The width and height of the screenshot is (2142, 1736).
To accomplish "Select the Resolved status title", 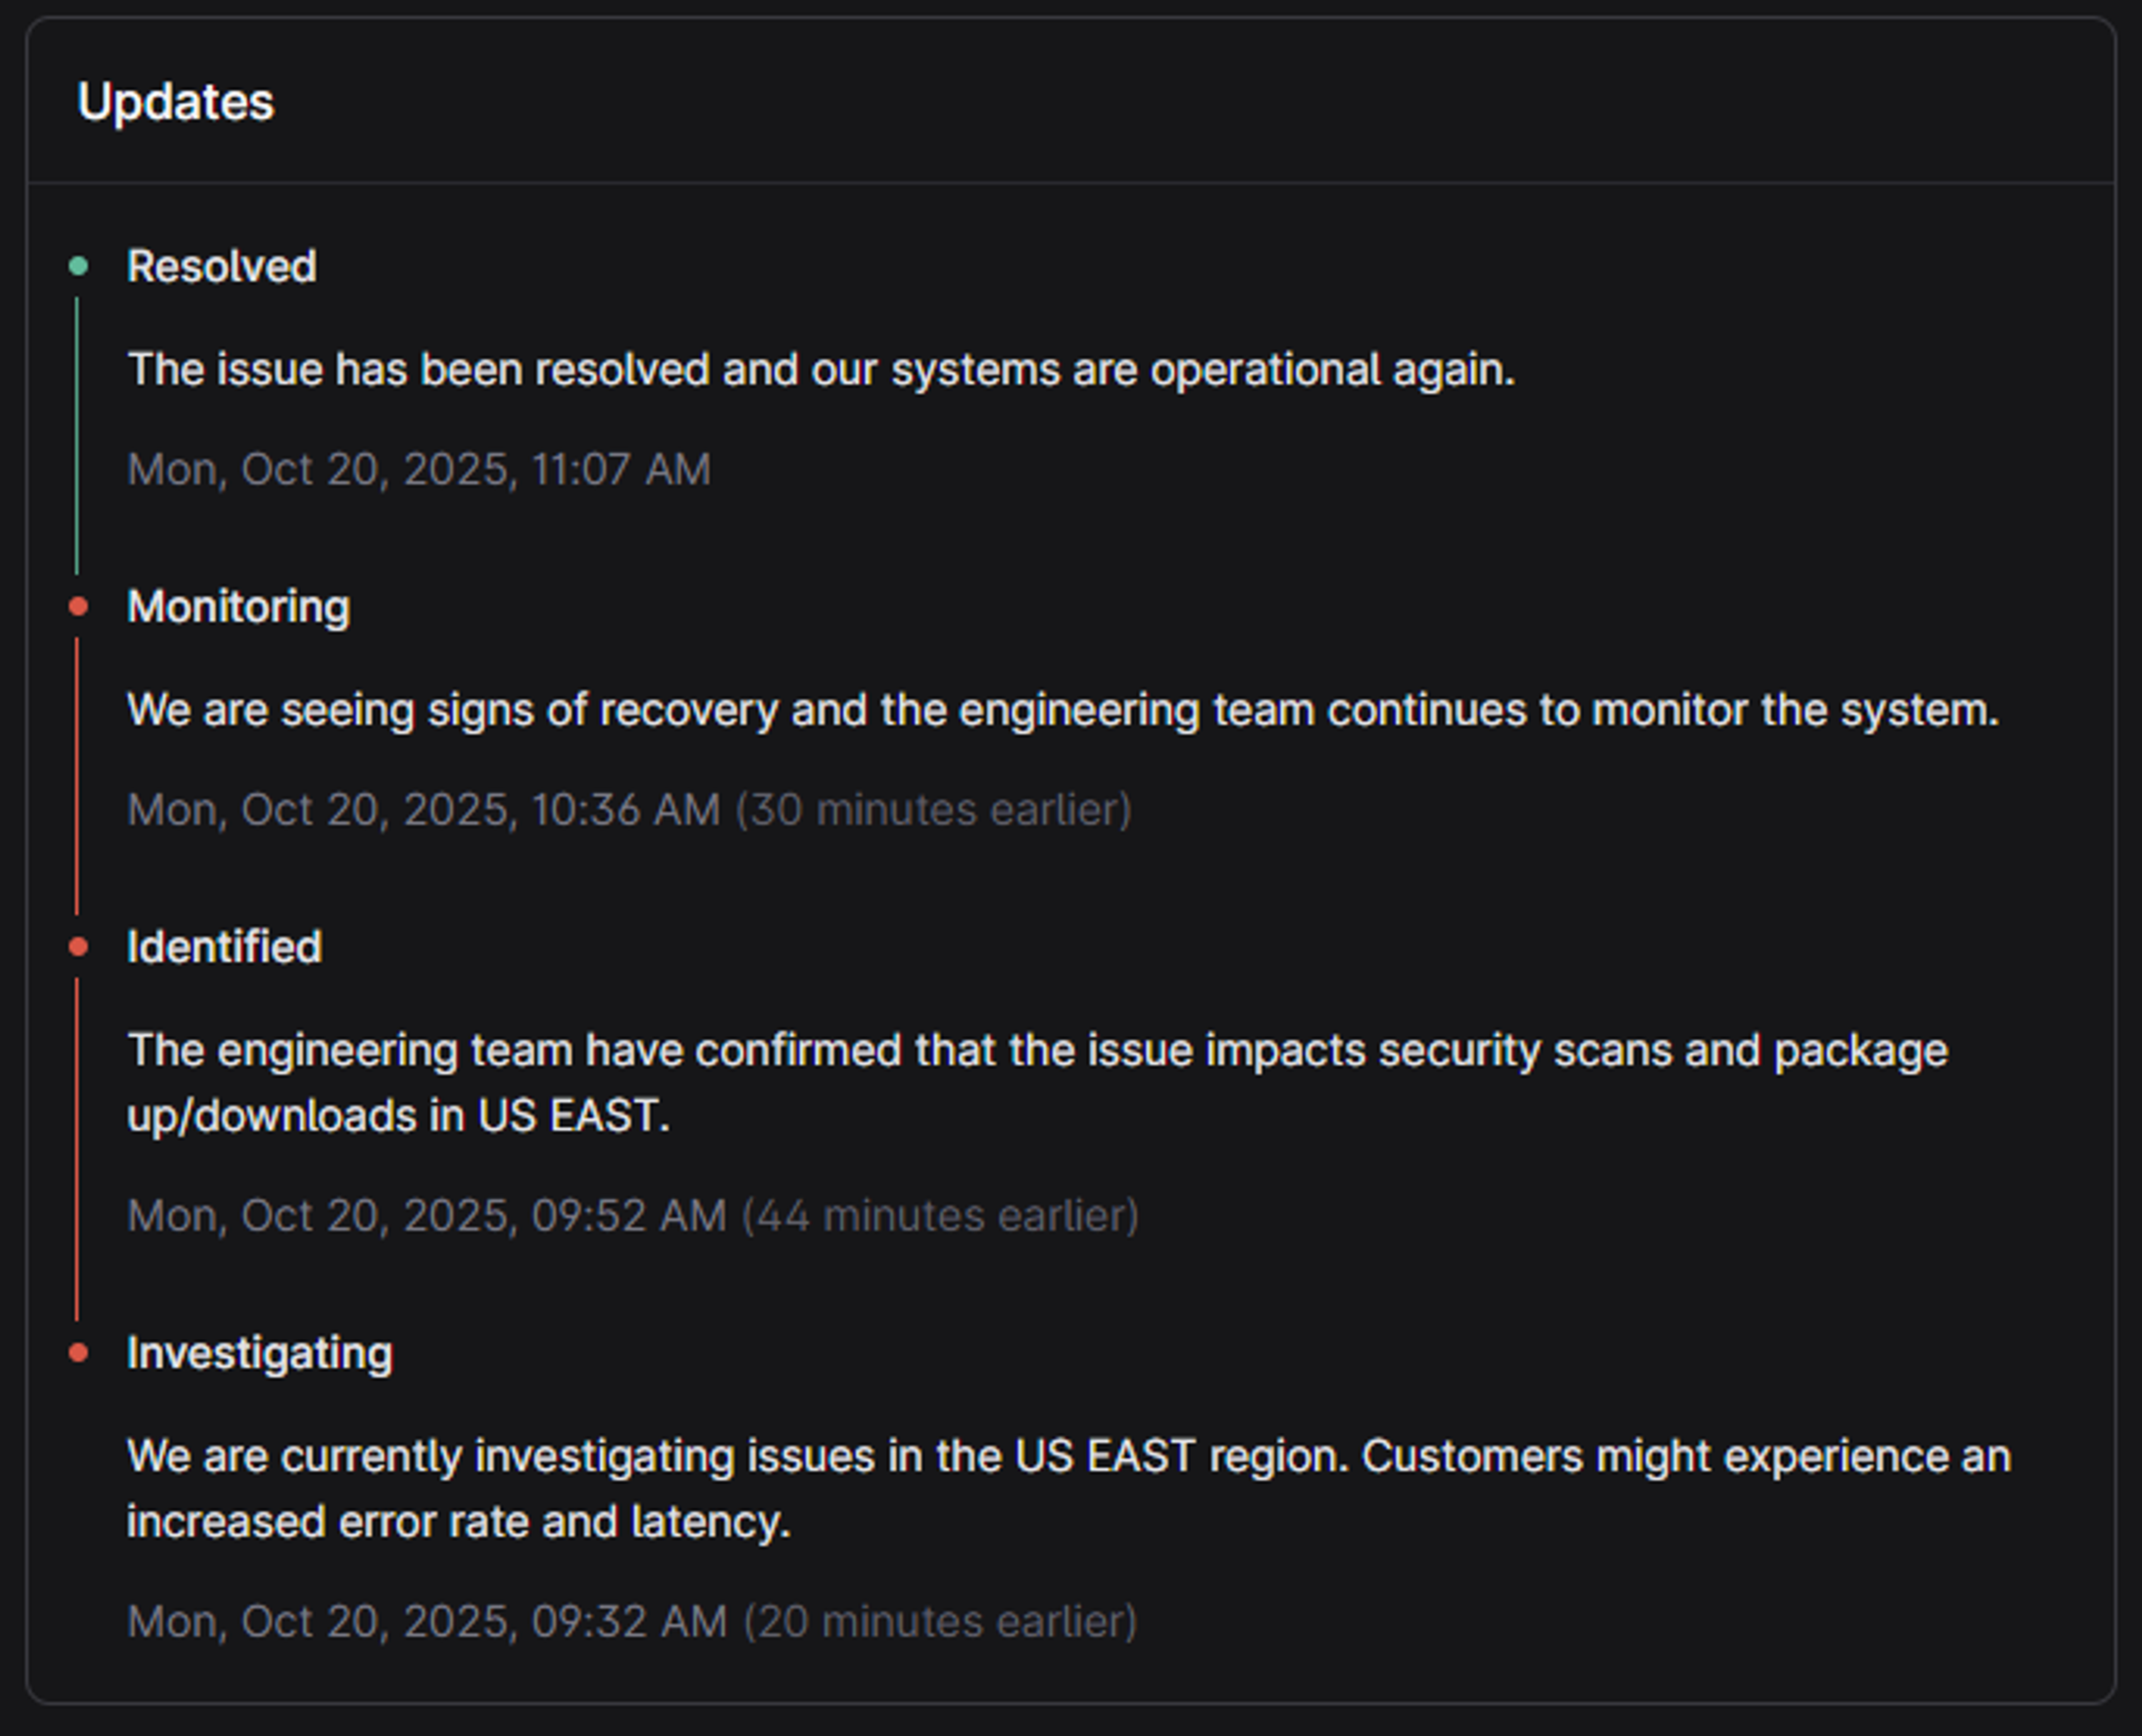I will click(221, 266).
